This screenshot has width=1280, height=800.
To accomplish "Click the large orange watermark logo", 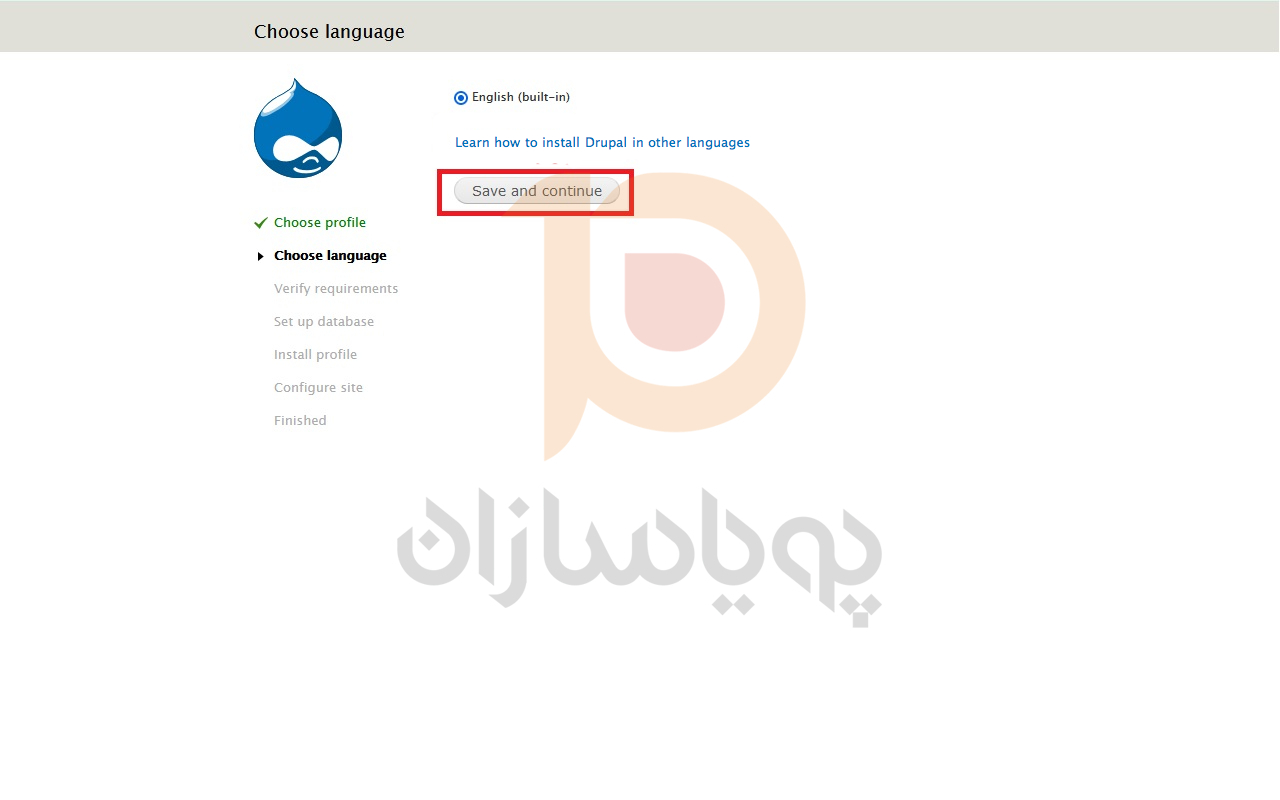I will pos(675,316).
